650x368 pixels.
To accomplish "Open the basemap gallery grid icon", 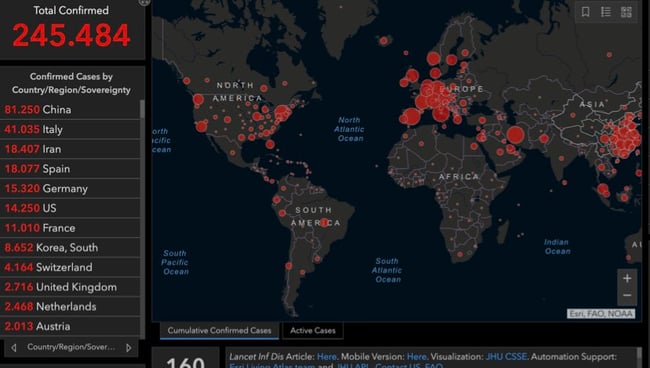I will click(x=626, y=12).
